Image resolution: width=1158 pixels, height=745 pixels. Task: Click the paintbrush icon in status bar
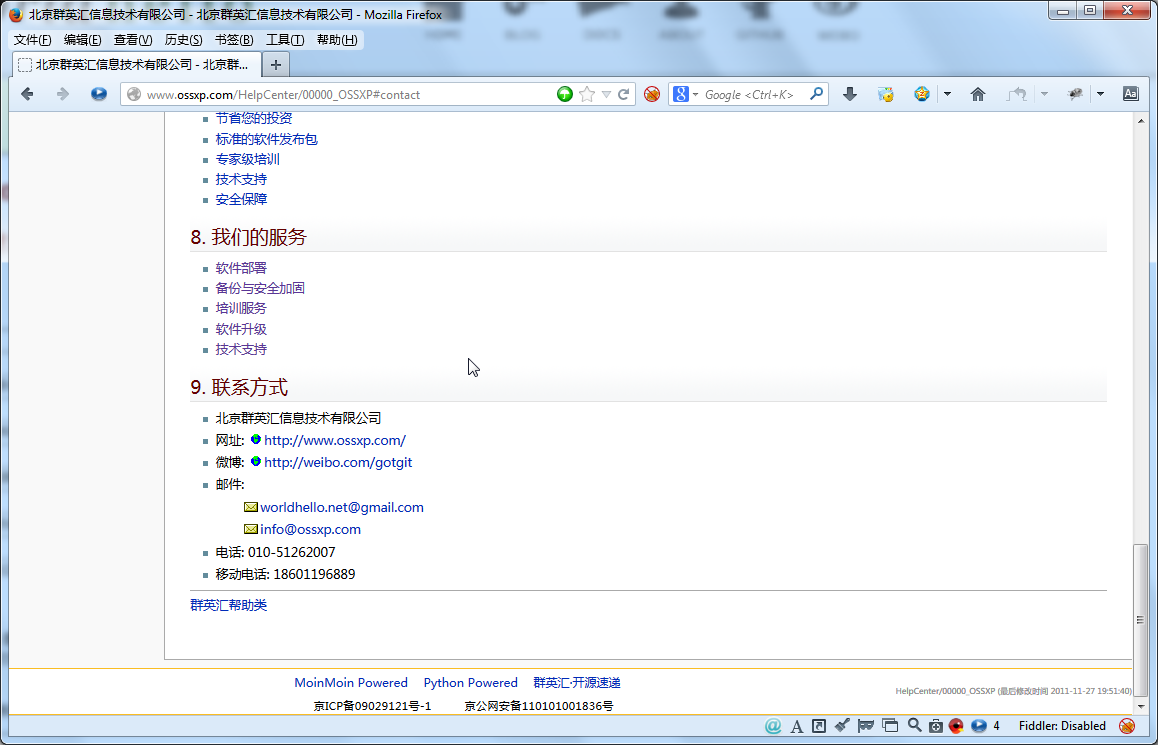coord(842,726)
